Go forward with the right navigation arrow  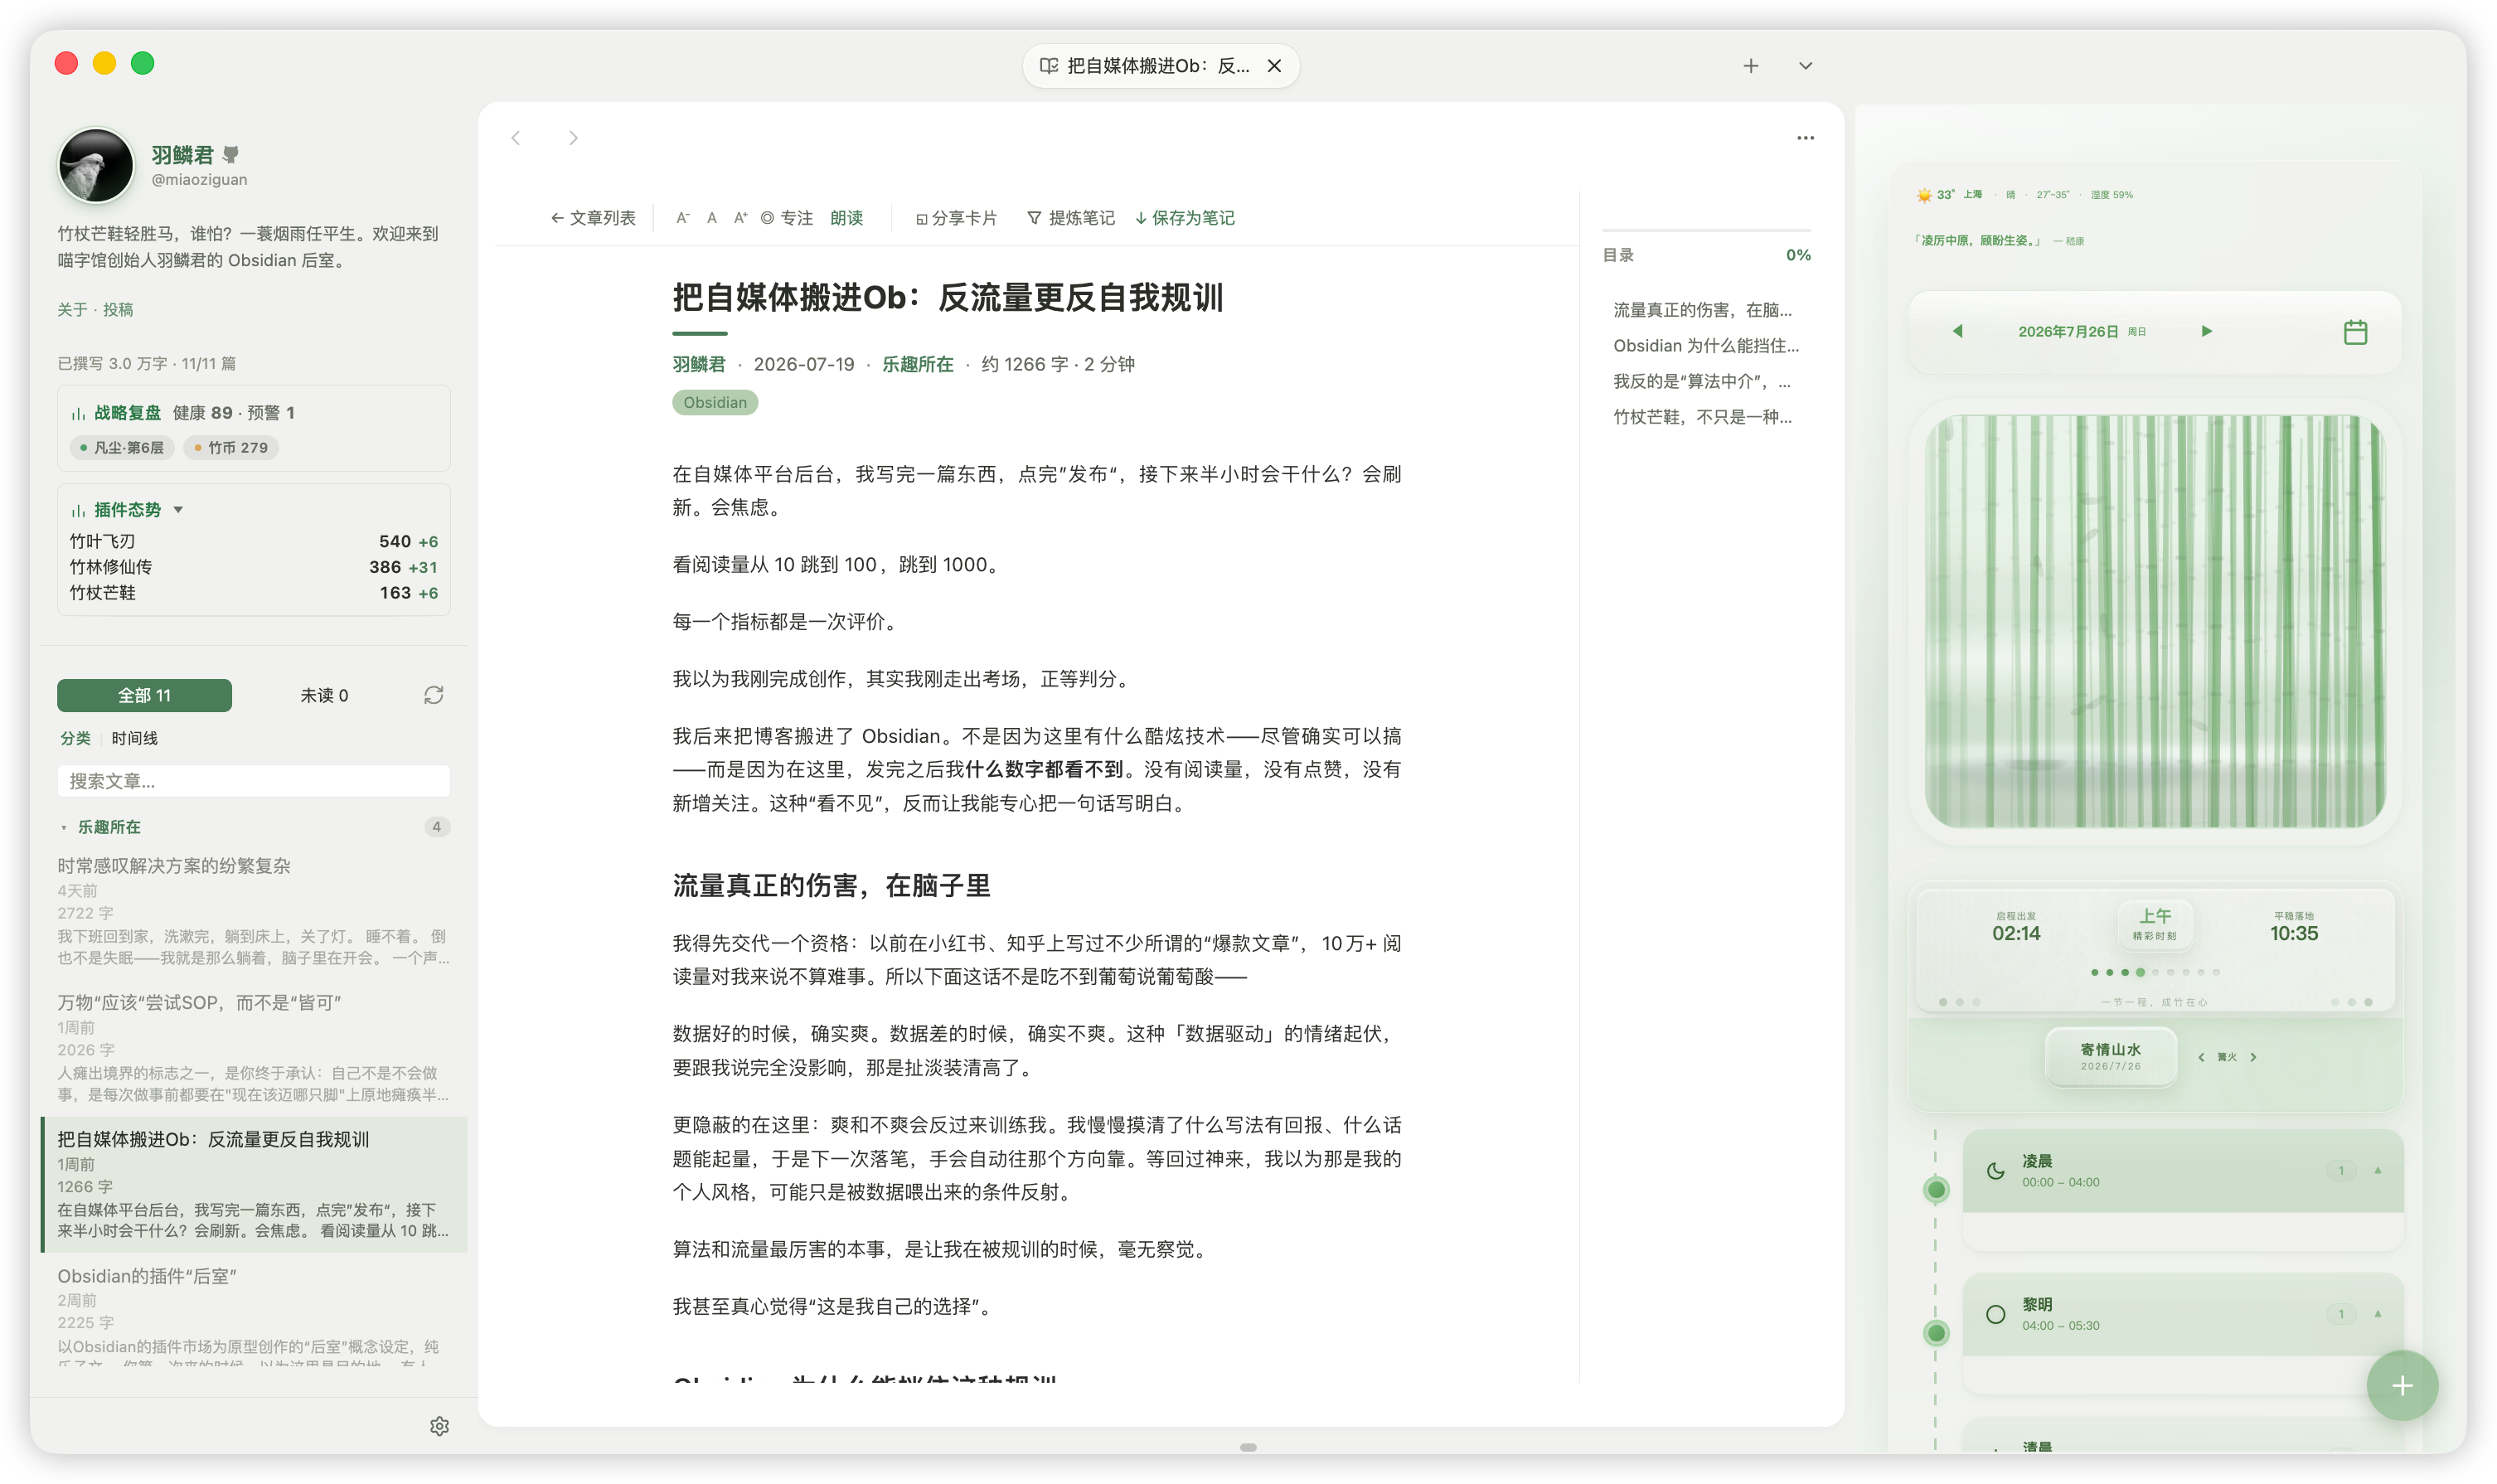tap(573, 138)
